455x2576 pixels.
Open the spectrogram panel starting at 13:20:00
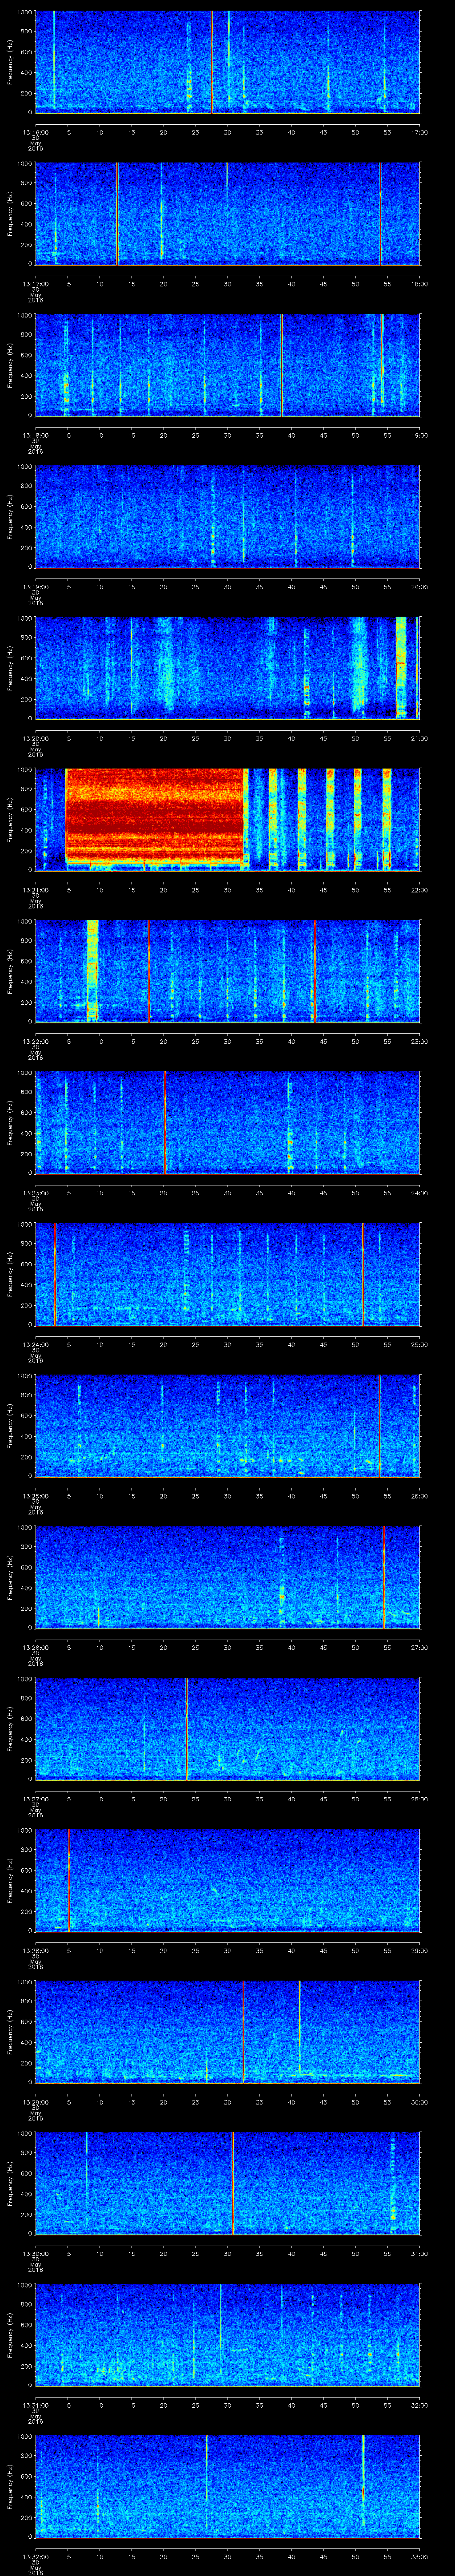[227, 668]
